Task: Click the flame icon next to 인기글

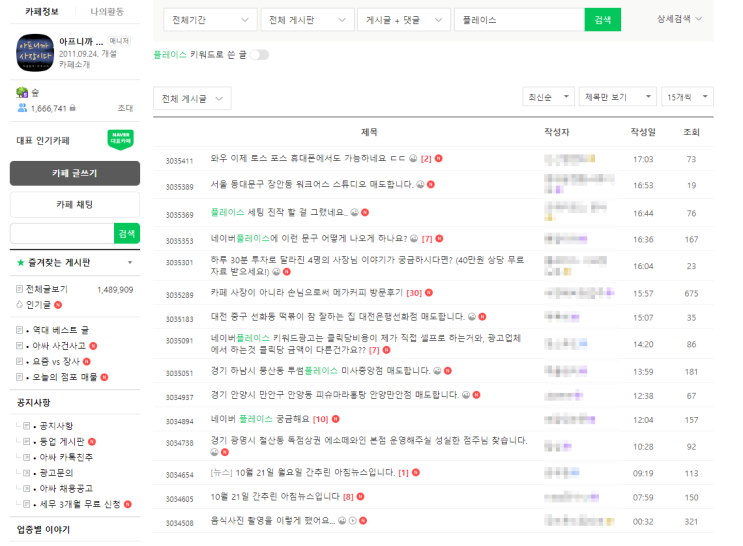Action: pos(19,305)
